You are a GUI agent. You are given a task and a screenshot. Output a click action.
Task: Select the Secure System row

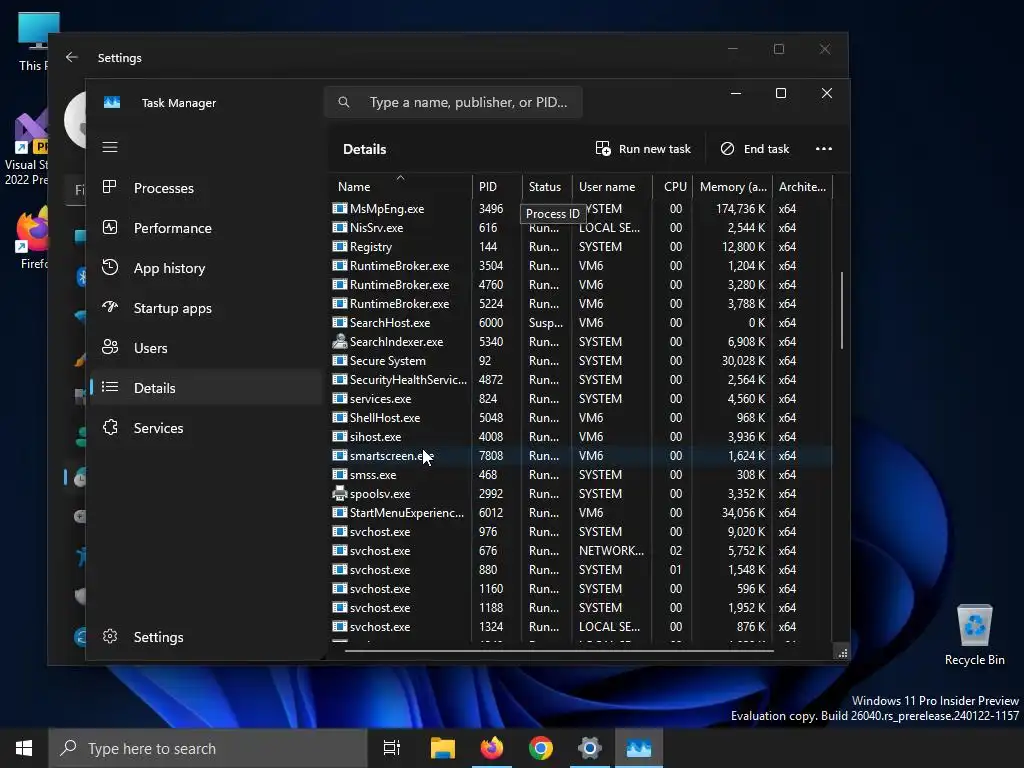(x=581, y=360)
